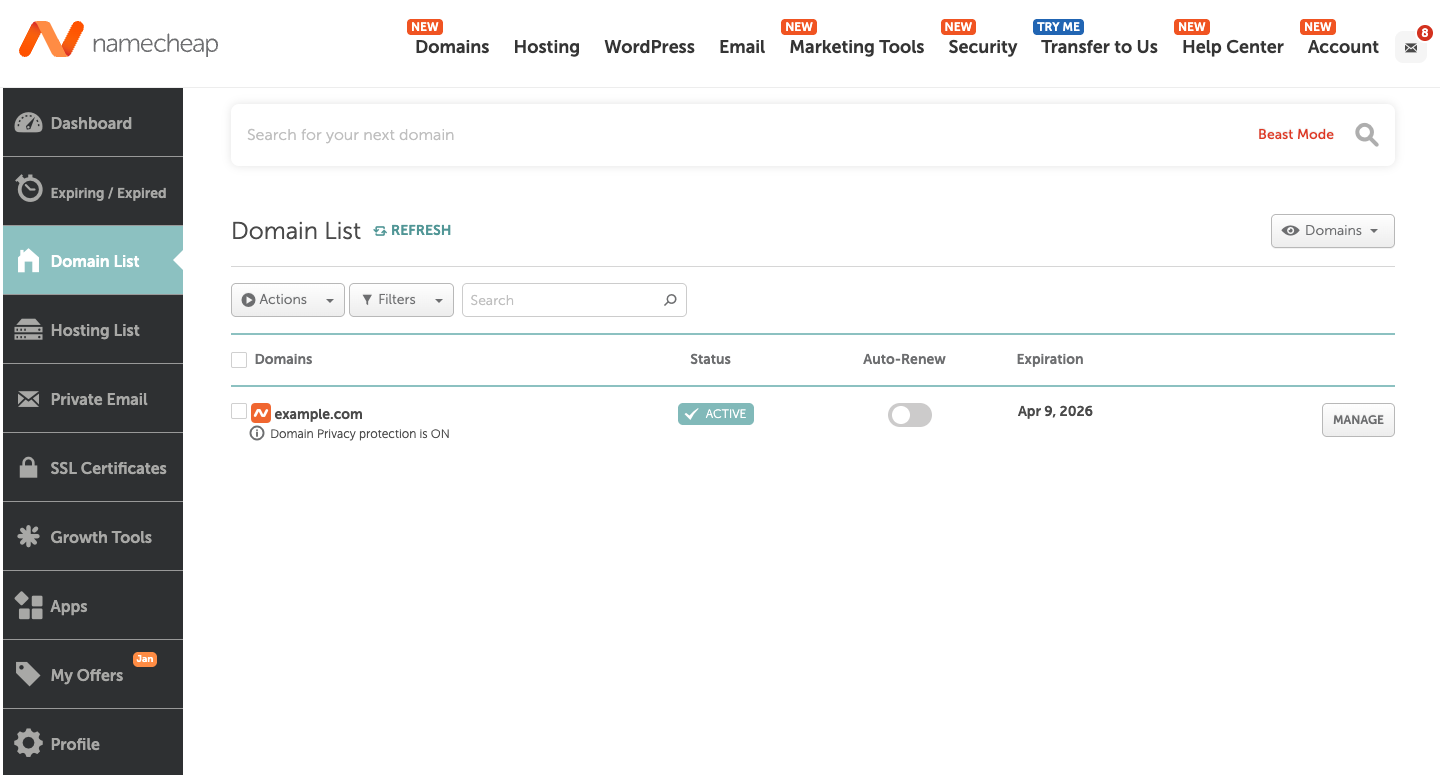
Task: Toggle auto-renew for example.com
Action: 909,414
